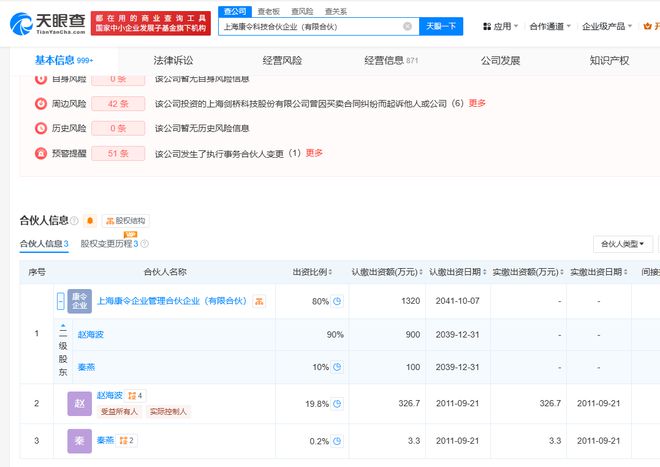
Task: Click equity structure icon beside 上海康令企业管理合伙企业
Action: point(259,301)
